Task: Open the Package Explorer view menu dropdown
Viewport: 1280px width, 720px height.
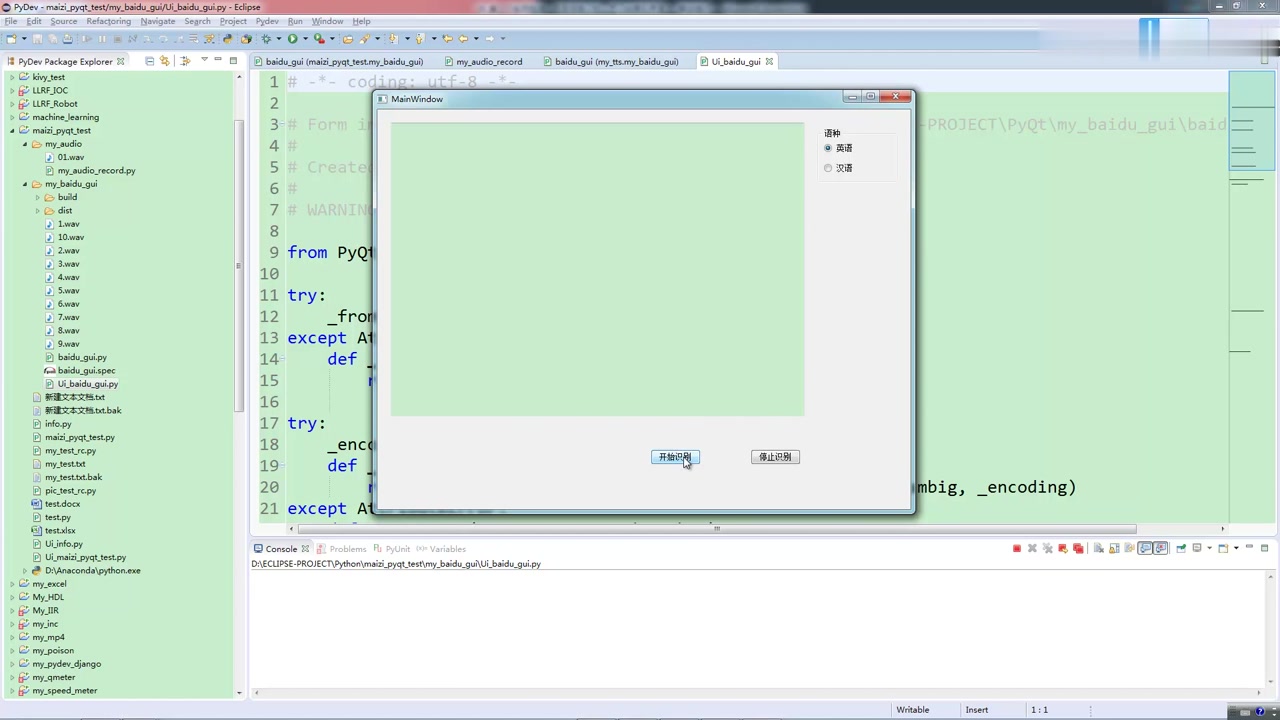Action: click(204, 60)
